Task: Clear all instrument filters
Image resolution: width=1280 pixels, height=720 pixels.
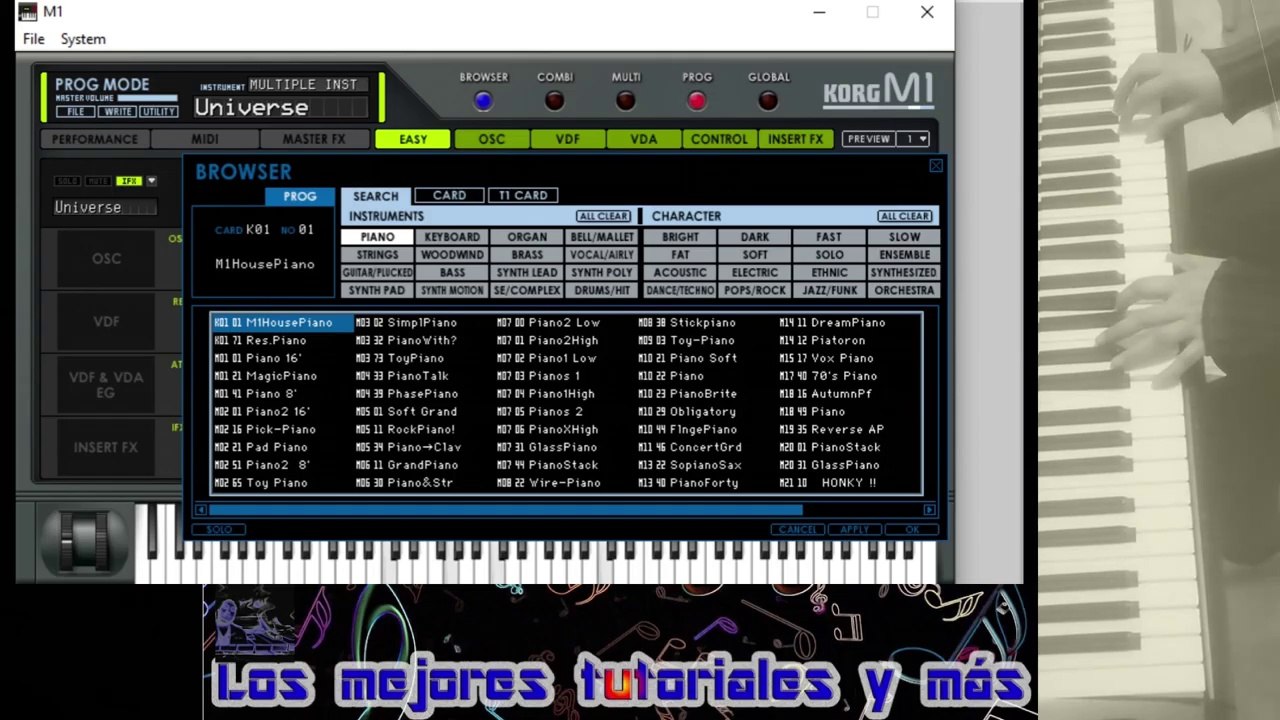Action: [x=603, y=216]
